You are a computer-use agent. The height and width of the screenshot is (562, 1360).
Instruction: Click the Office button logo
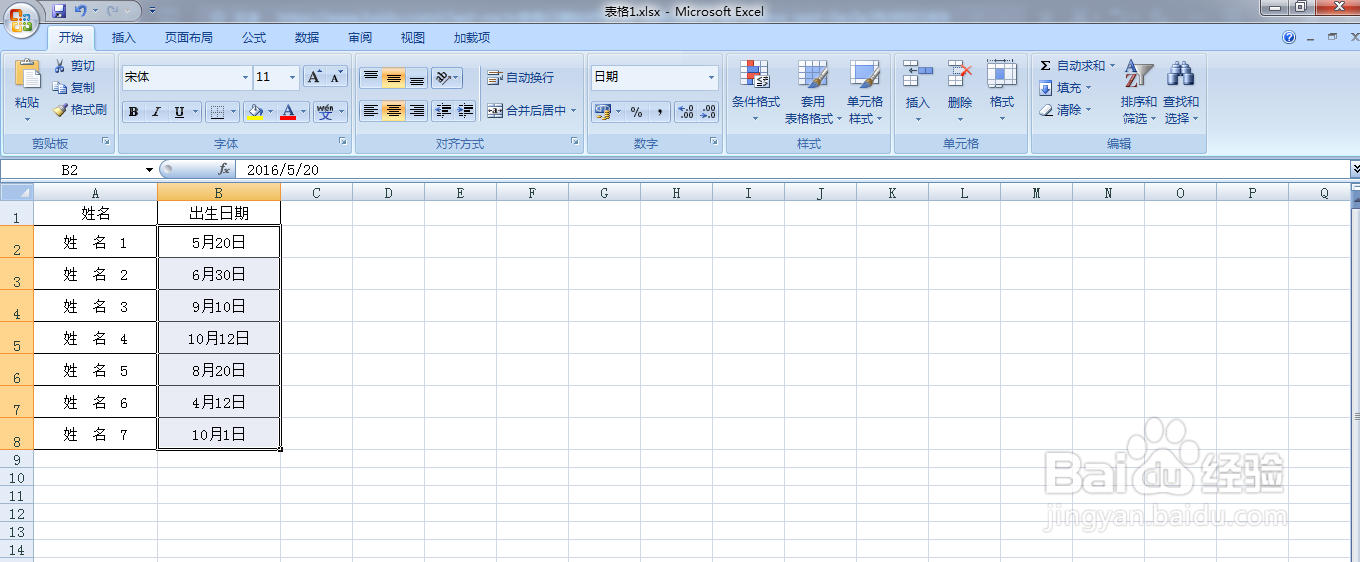click(22, 19)
